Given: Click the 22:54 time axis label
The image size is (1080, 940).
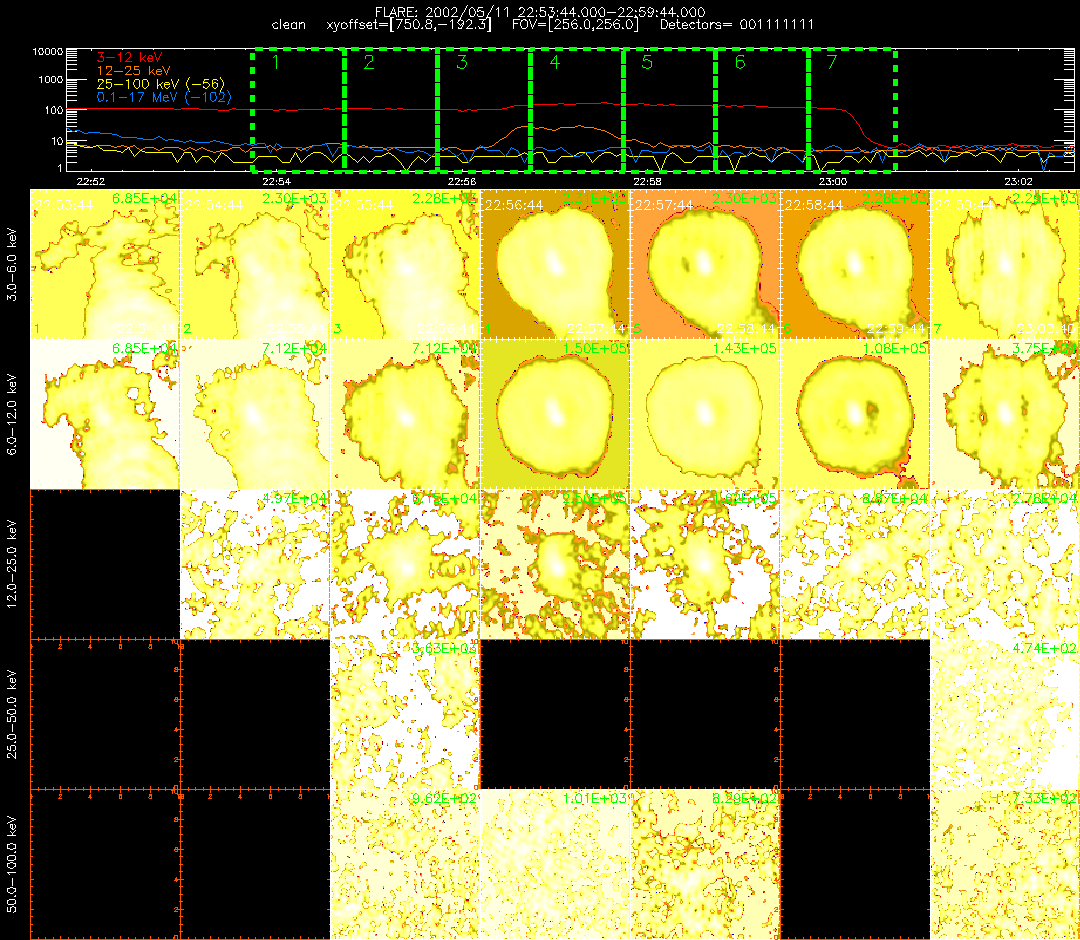Looking at the screenshot, I should pyautogui.click(x=276, y=182).
